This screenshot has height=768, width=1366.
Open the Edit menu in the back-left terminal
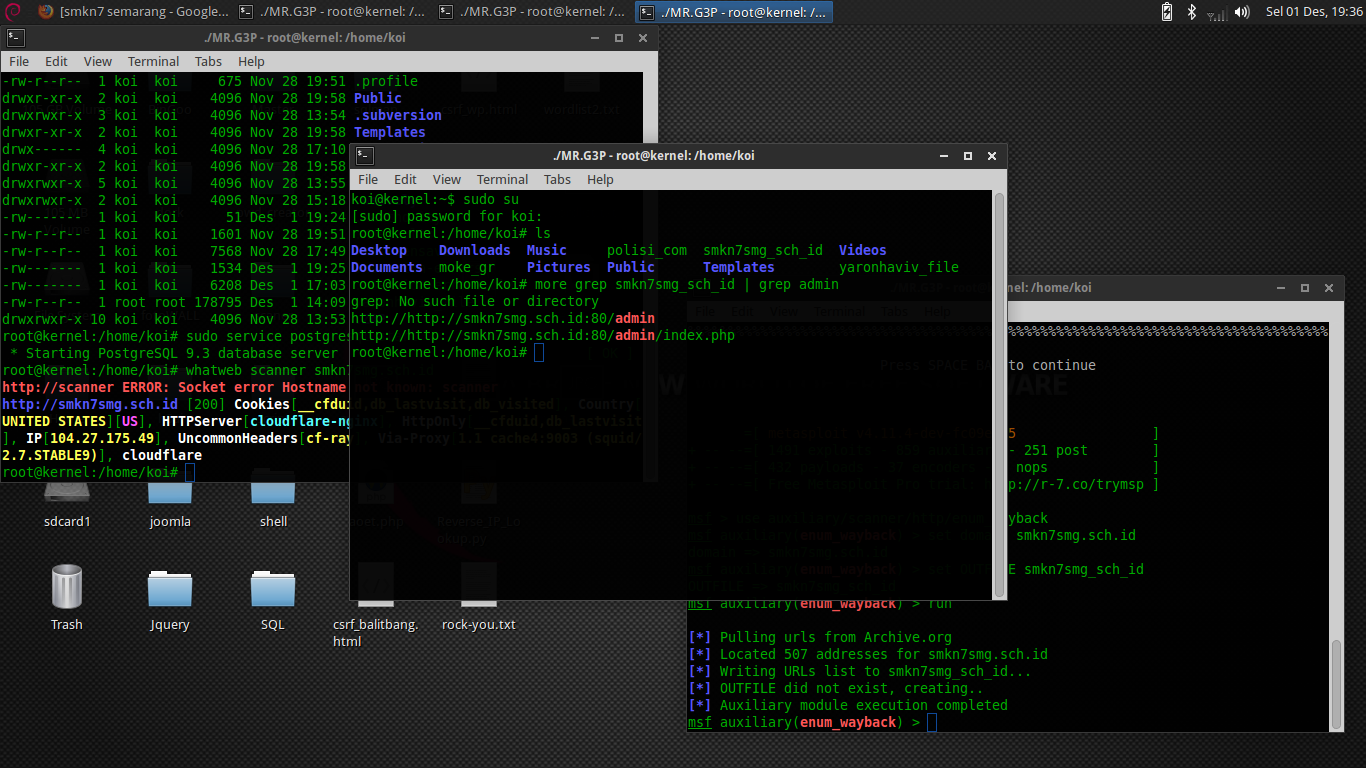pos(56,62)
